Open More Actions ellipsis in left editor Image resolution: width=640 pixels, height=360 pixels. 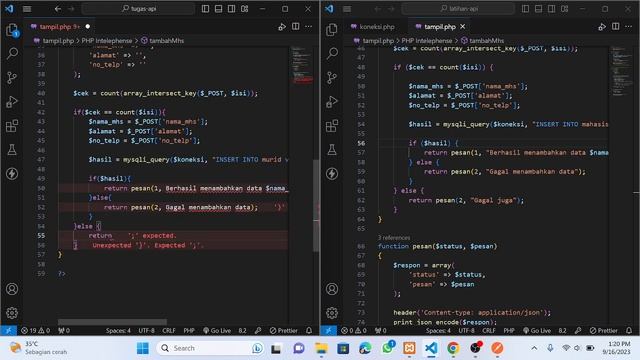[309, 27]
